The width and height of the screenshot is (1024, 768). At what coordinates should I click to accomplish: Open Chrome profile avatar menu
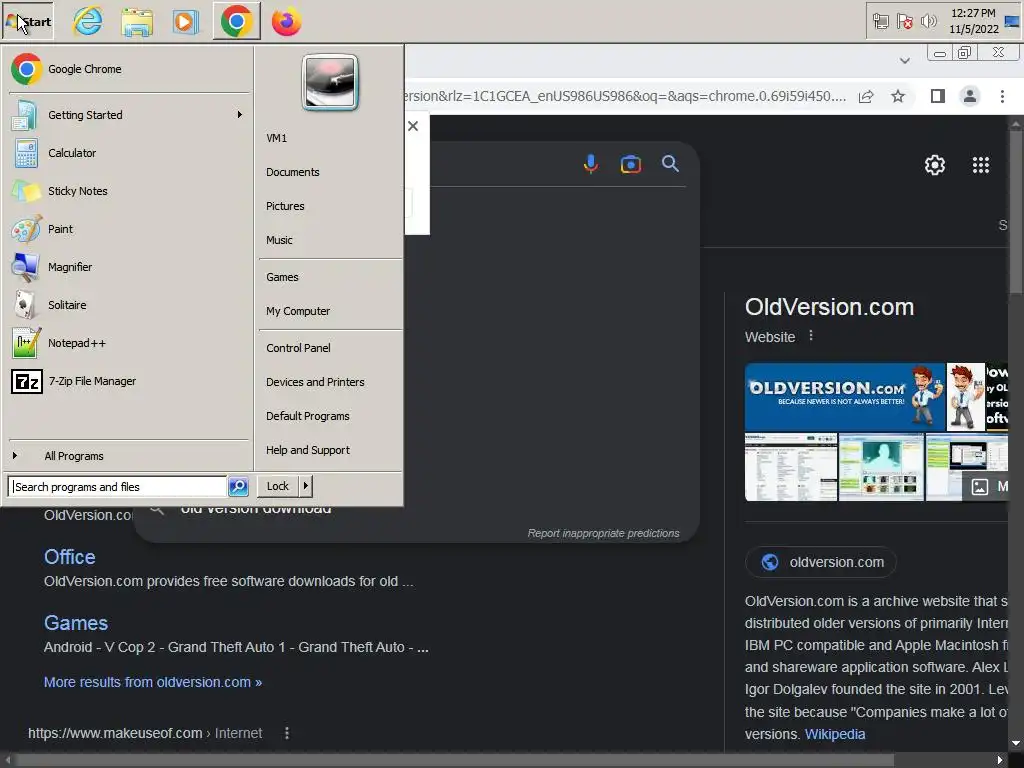[970, 97]
